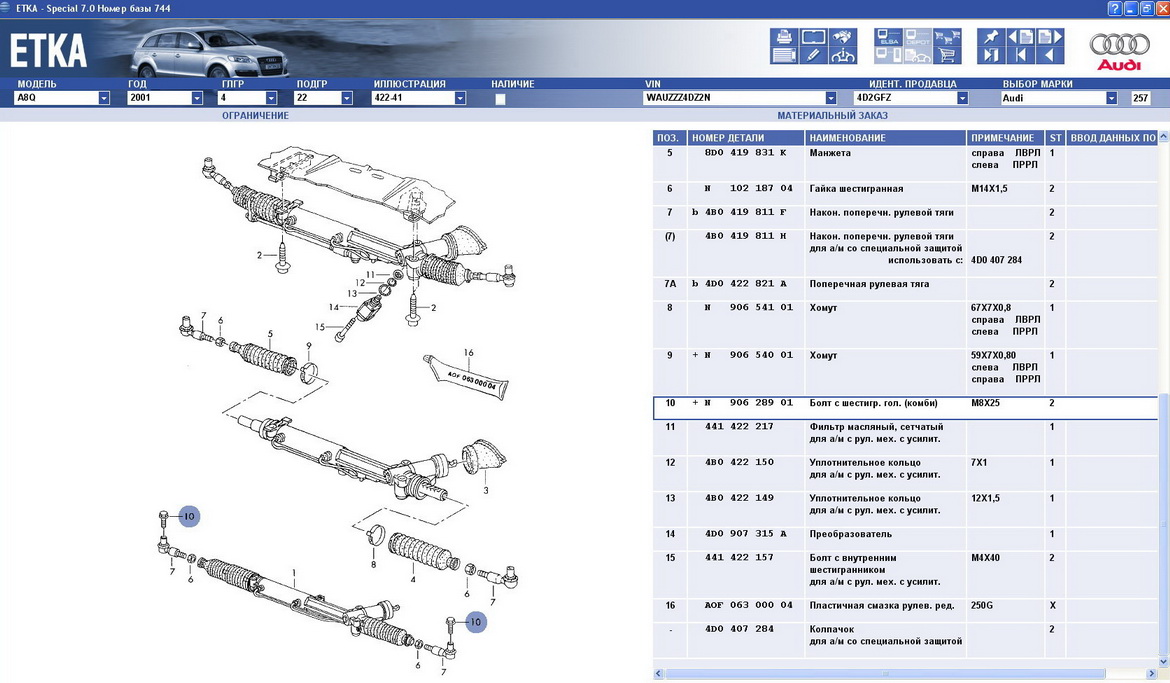
Task: Expand the МОДЕЛЬ dropdown showing A8Q
Action: (104, 98)
